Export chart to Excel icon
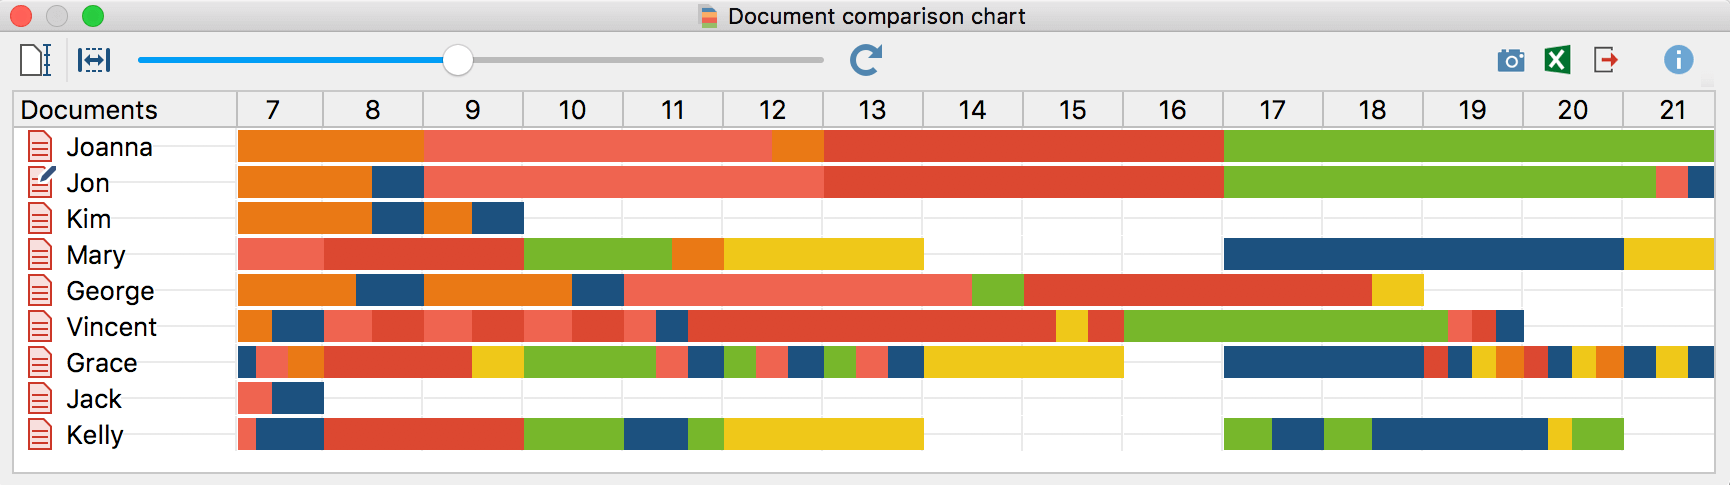 1557,60
